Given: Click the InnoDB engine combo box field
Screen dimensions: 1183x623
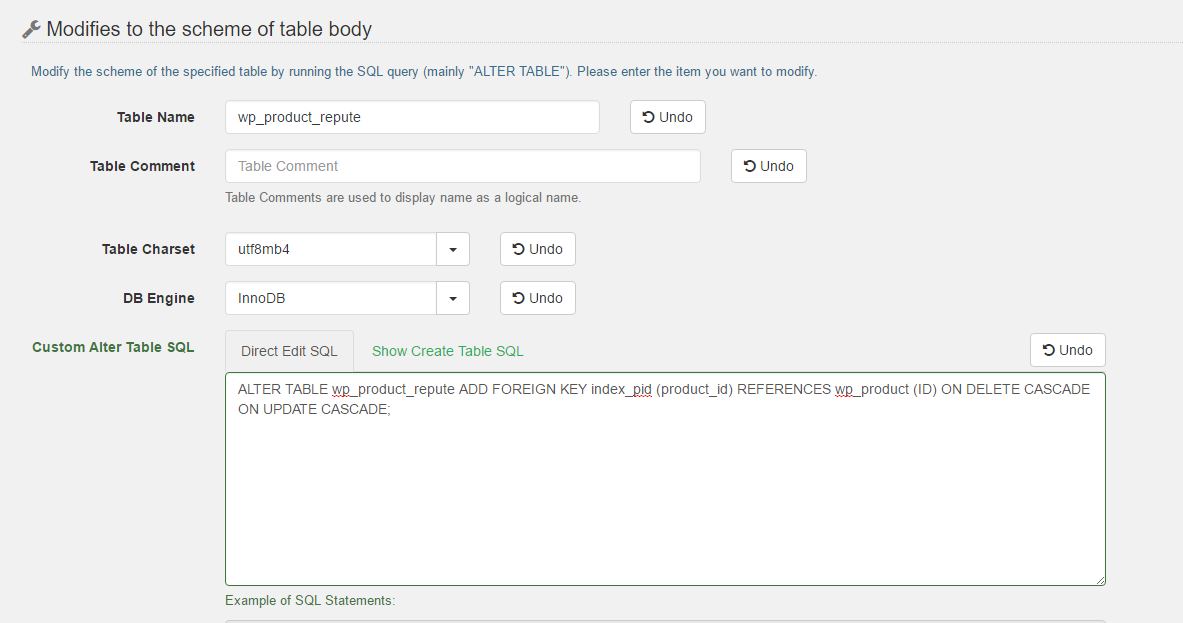Looking at the screenshot, I should (x=330, y=298).
